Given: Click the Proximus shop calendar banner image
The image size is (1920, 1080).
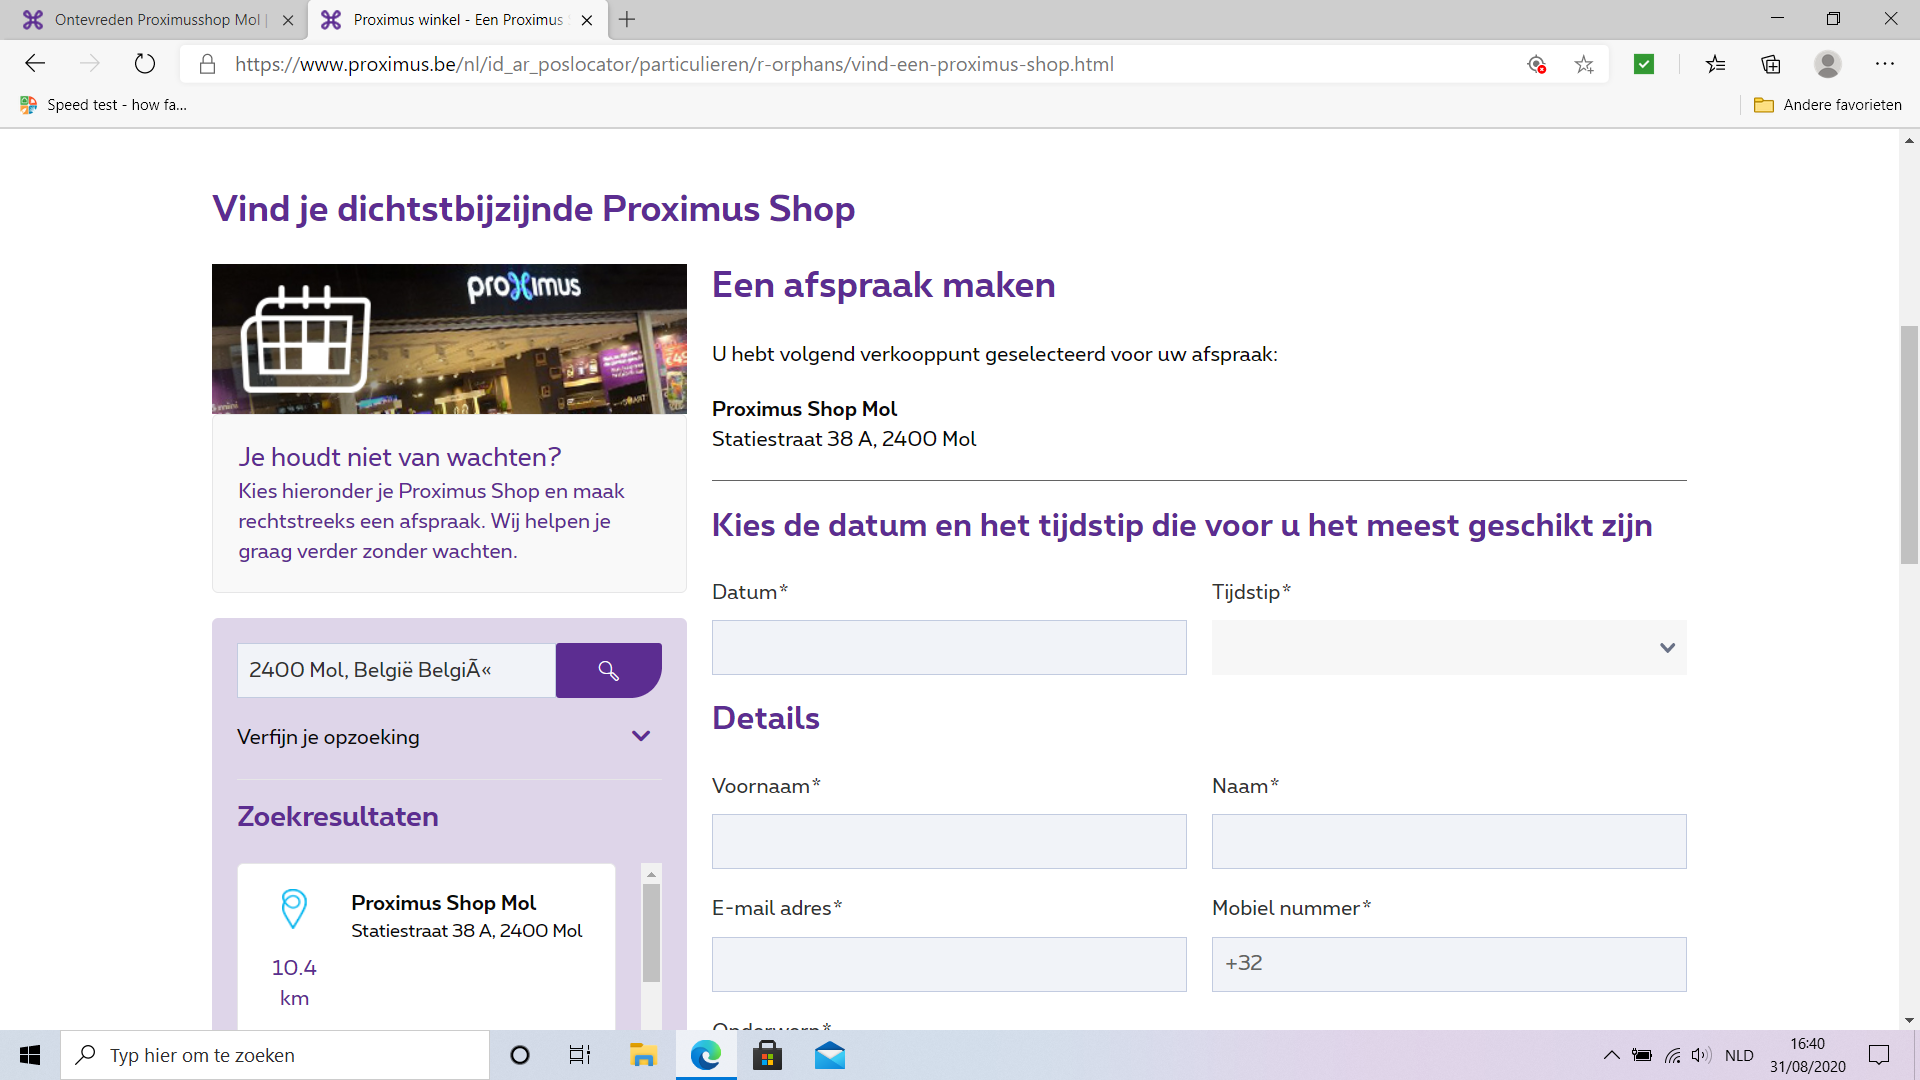Looking at the screenshot, I should point(449,339).
